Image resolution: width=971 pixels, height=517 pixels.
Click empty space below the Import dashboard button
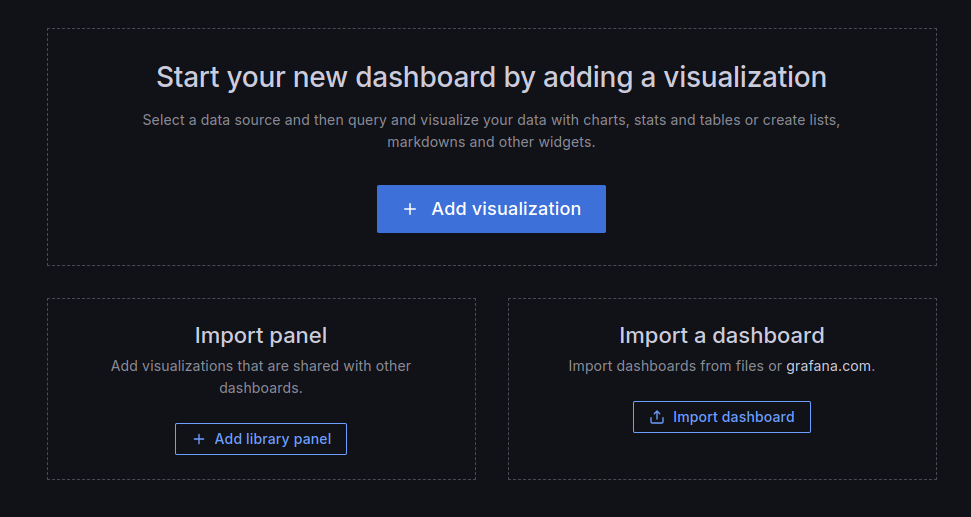coord(721,455)
